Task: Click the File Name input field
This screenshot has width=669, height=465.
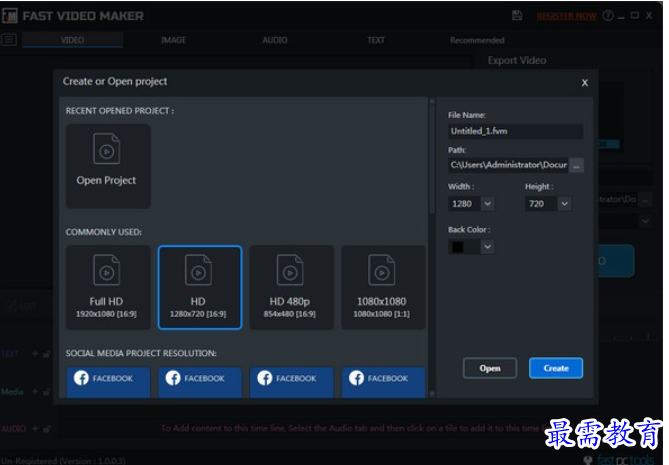Action: 515,131
